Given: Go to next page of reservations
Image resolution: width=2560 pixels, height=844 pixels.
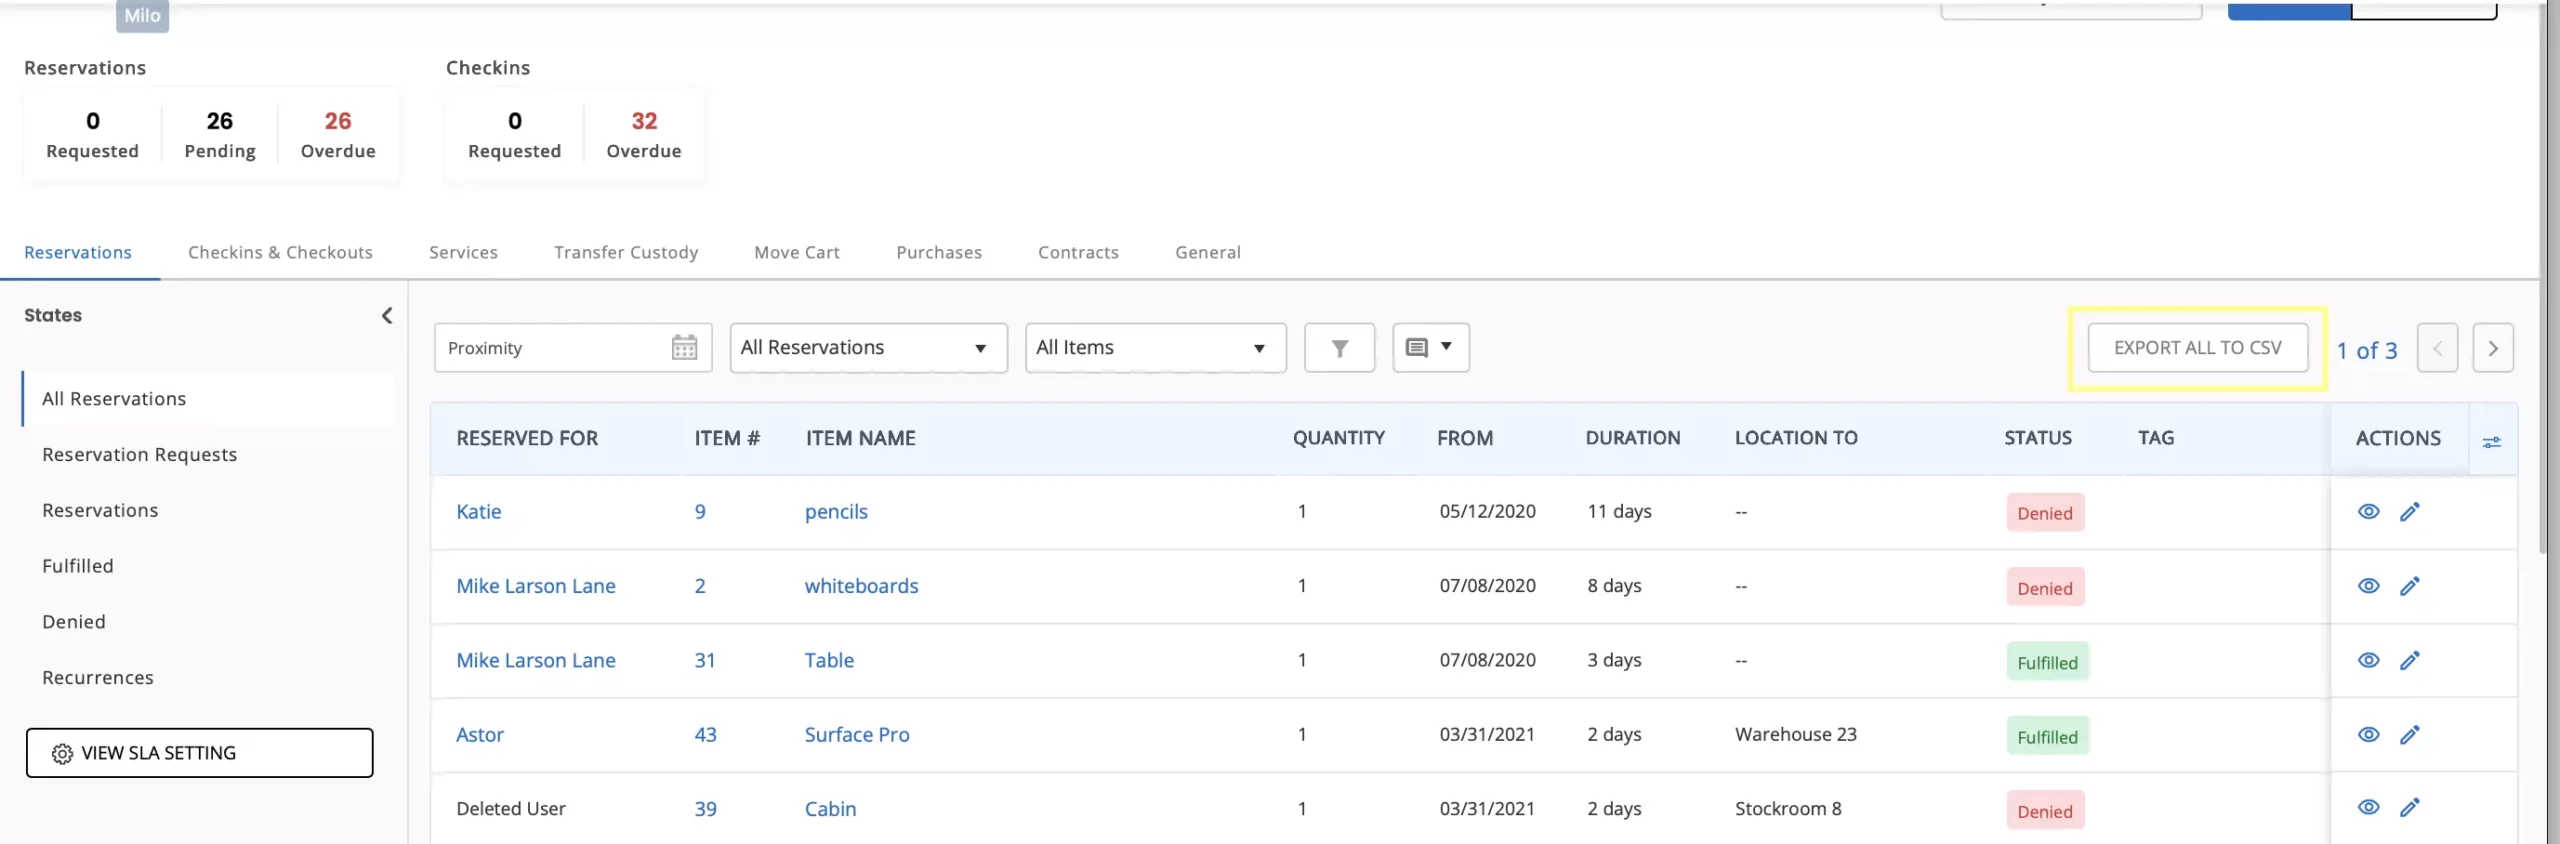Looking at the screenshot, I should click(x=2492, y=348).
